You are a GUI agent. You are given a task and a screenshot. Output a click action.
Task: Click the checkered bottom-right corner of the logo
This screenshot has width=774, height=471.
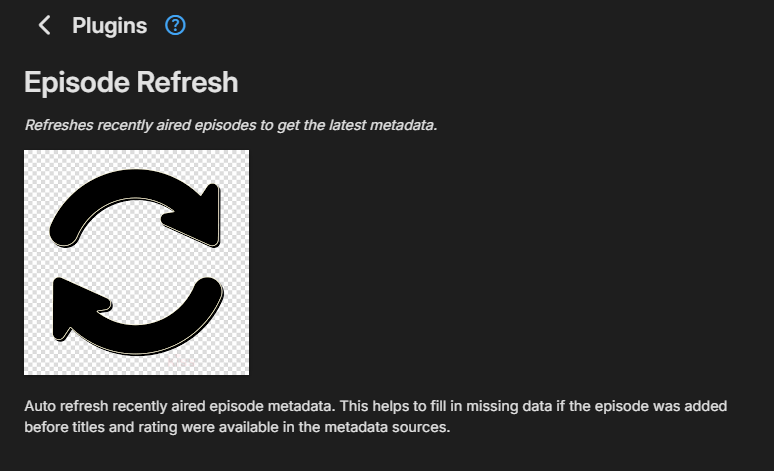pos(237,363)
